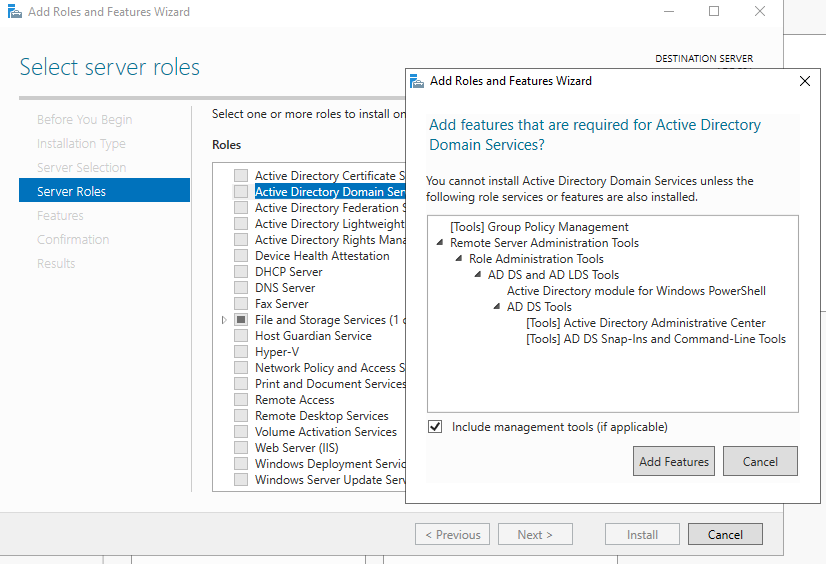Image resolution: width=826 pixels, height=564 pixels.
Task: Select the Hyper-V role label
Action: [x=277, y=352]
